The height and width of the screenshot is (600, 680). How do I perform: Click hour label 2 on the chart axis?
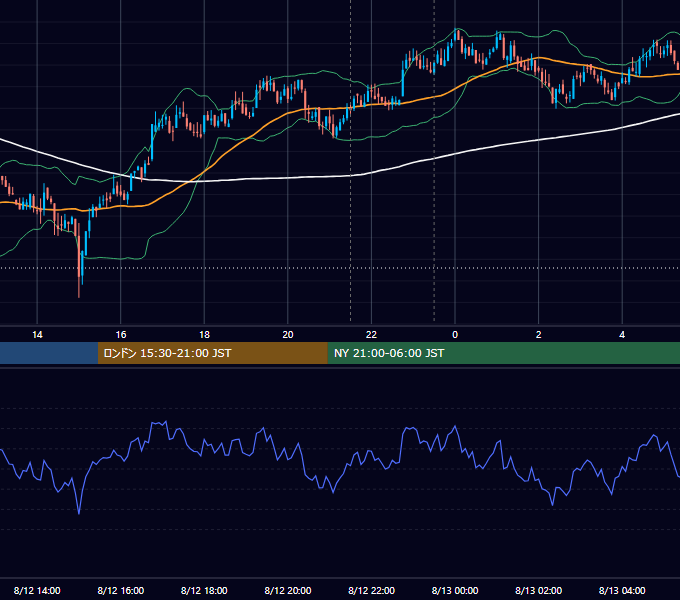click(539, 335)
